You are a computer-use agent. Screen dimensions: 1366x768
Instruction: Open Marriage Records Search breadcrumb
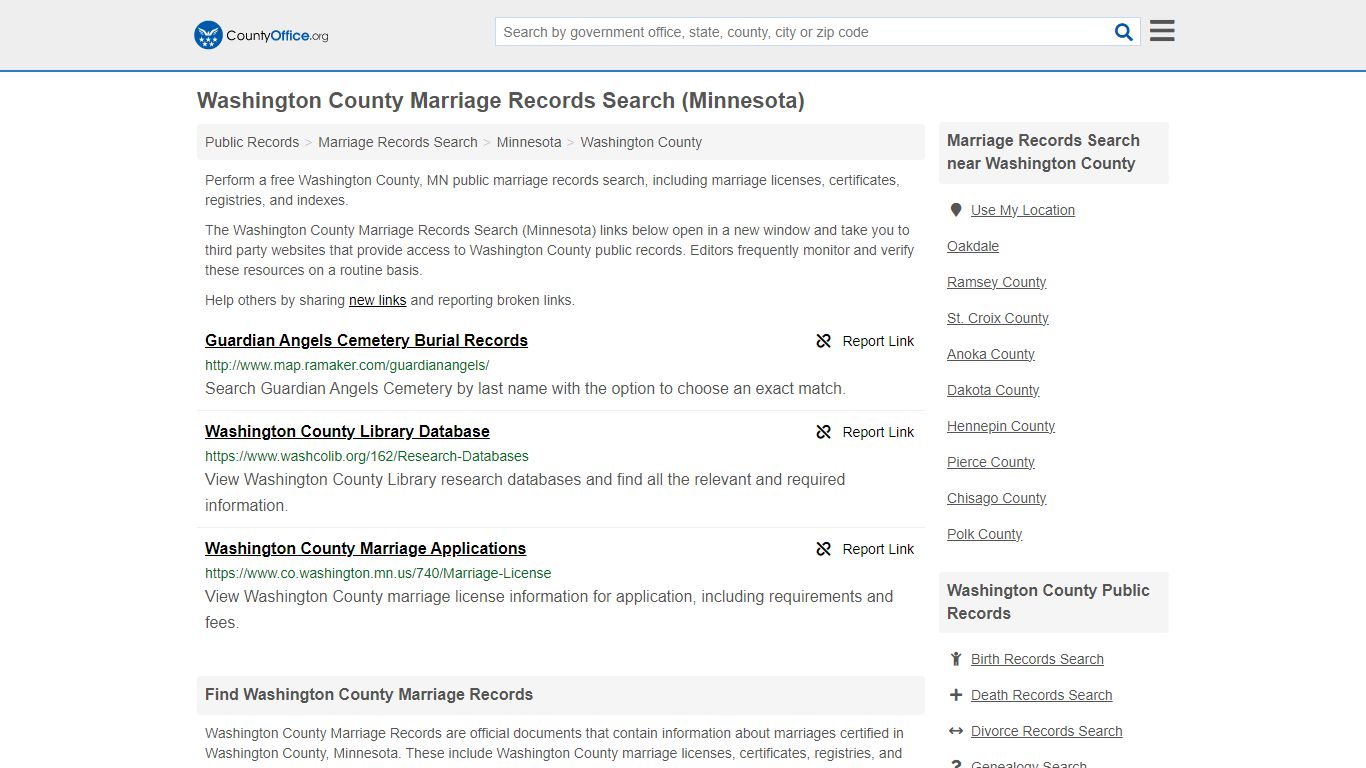pos(398,142)
